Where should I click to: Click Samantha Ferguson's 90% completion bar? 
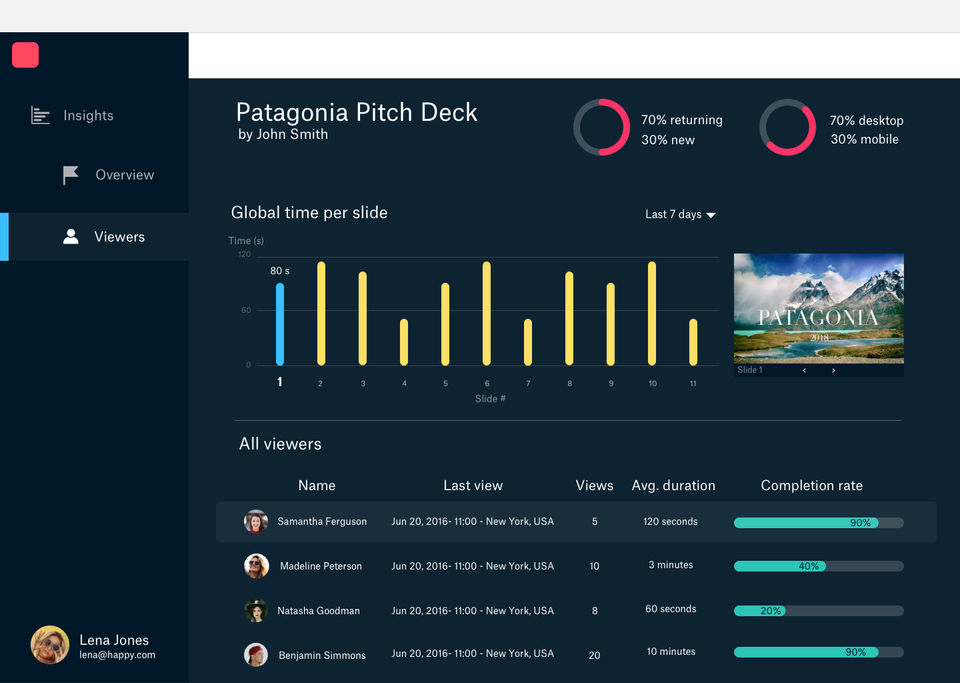coord(819,523)
